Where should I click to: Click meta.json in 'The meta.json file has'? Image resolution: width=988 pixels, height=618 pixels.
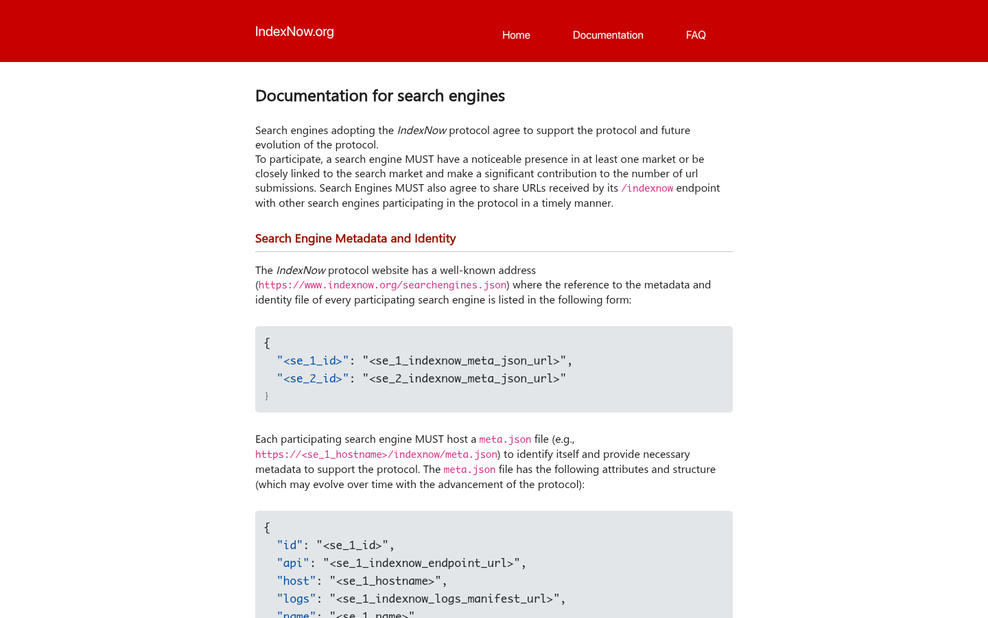coord(469,469)
